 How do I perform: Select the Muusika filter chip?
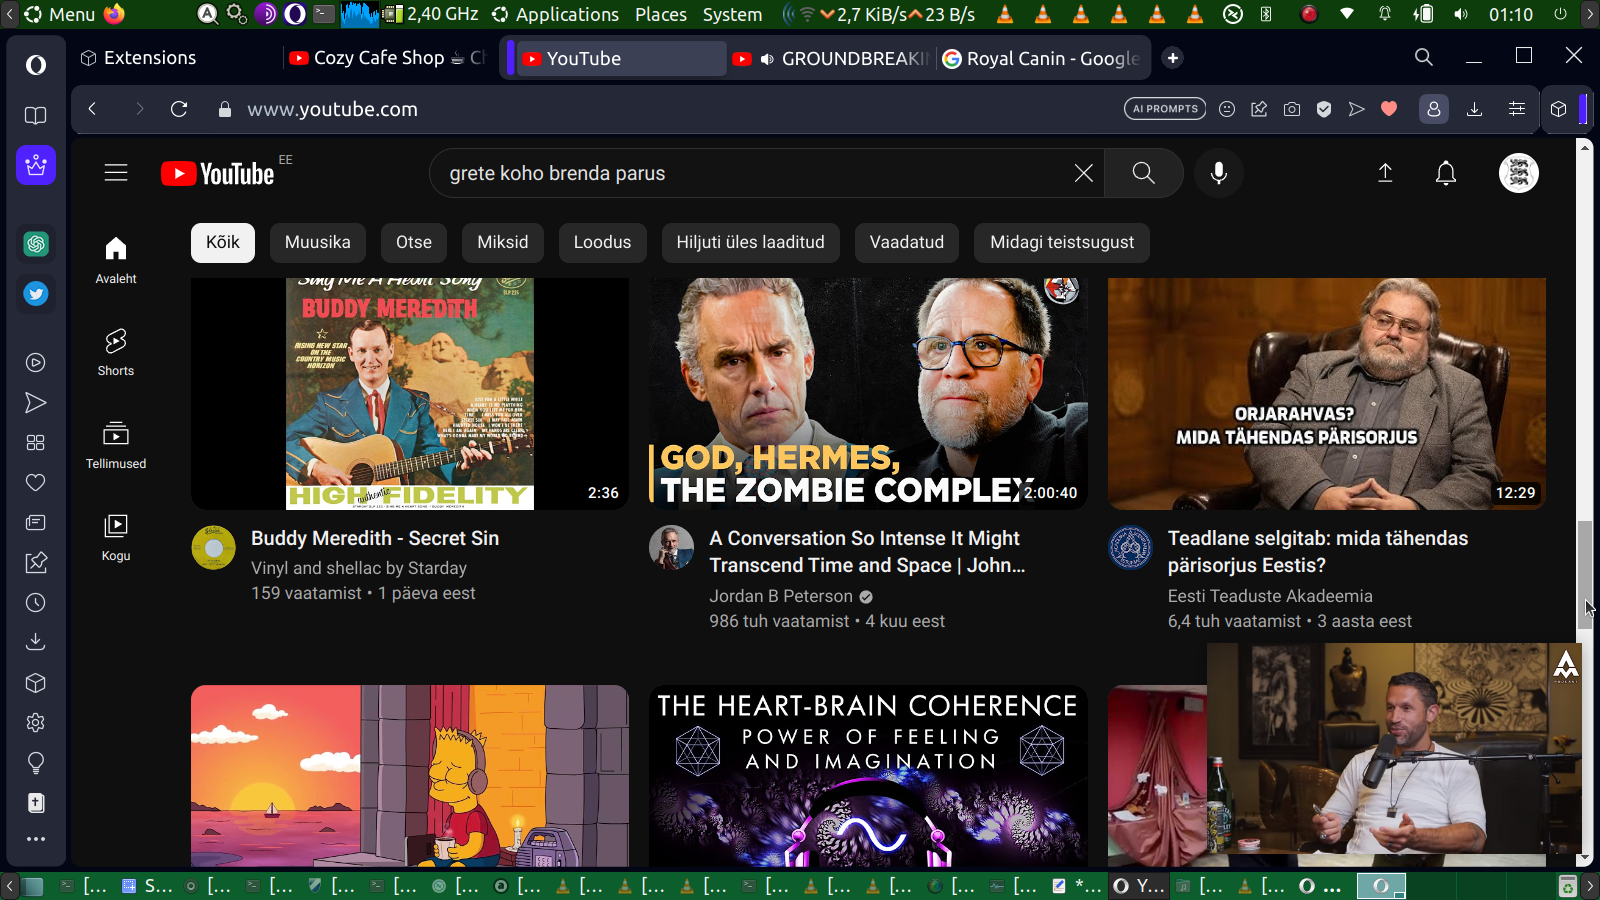click(x=317, y=242)
